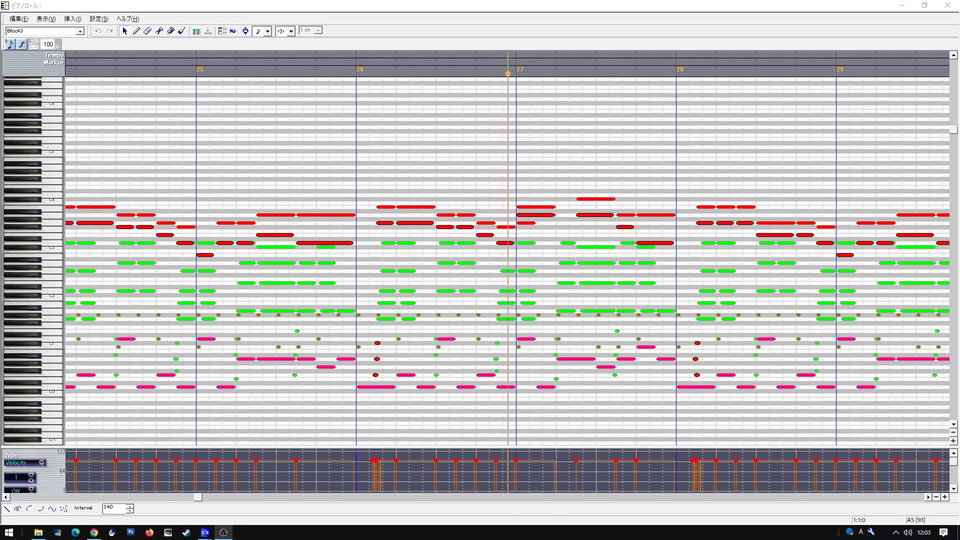This screenshot has height=540, width=960.
Task: Click the horizontal zoom-out minus button
Action: 937,497
